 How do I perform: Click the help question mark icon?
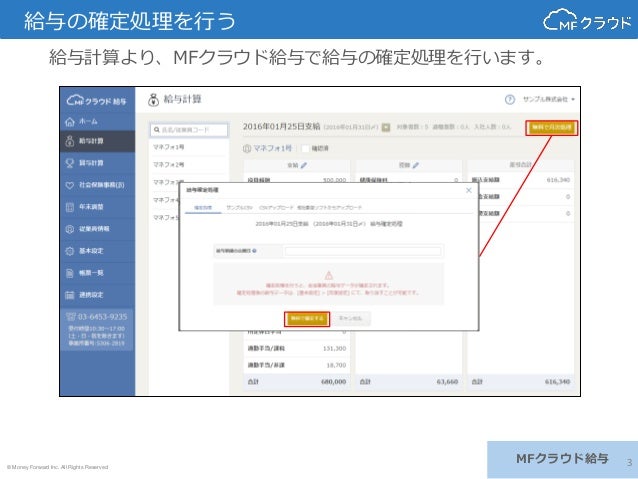coord(509,99)
